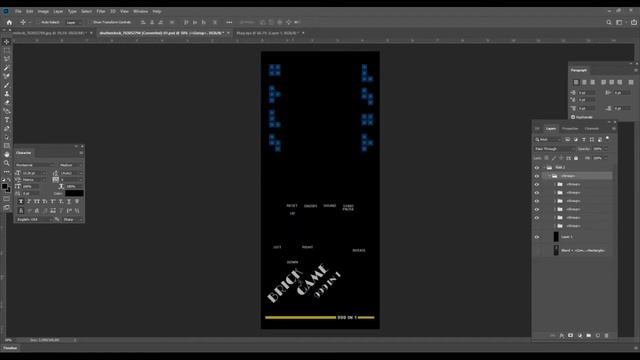Select the Eraser tool

coord(7,102)
